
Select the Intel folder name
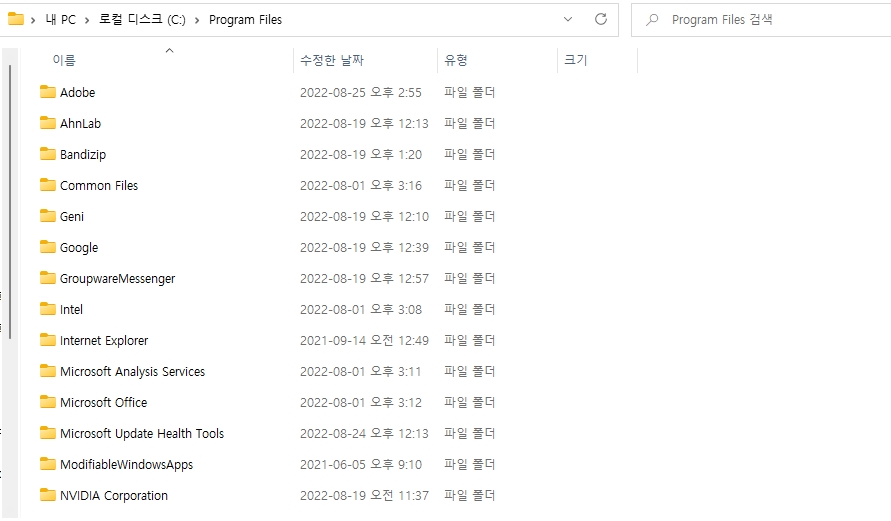pyautogui.click(x=71, y=310)
